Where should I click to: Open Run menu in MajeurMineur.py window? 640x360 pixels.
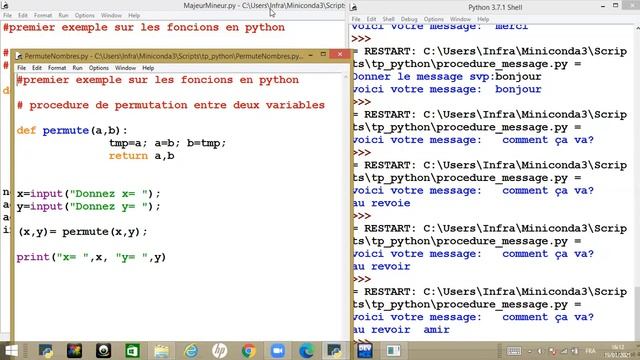click(63, 15)
